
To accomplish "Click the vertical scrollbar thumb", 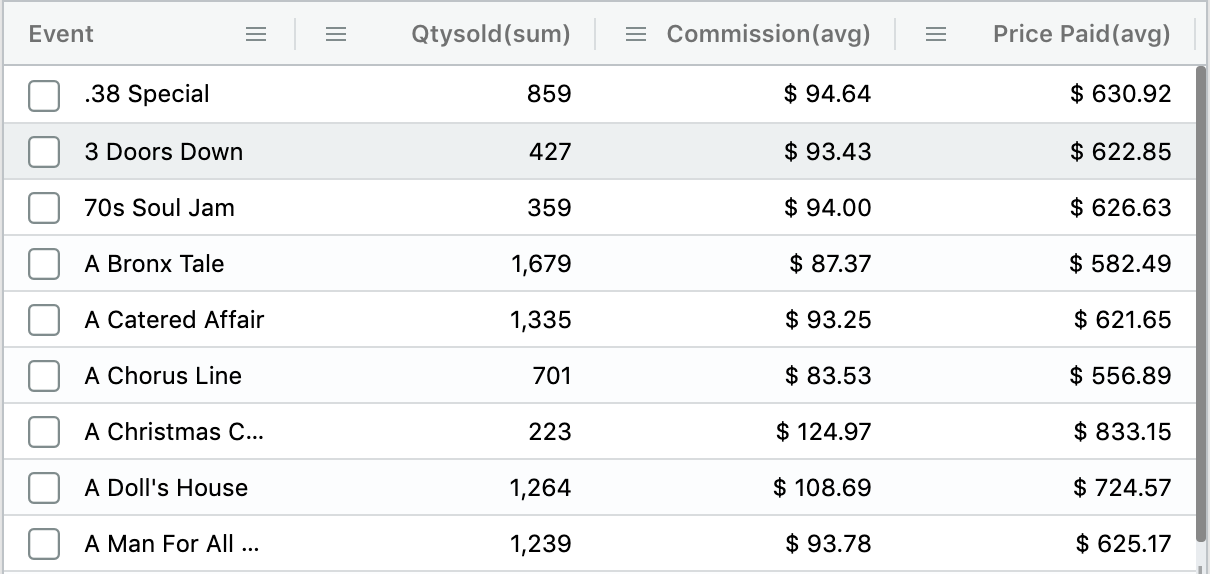I will coord(1201,300).
